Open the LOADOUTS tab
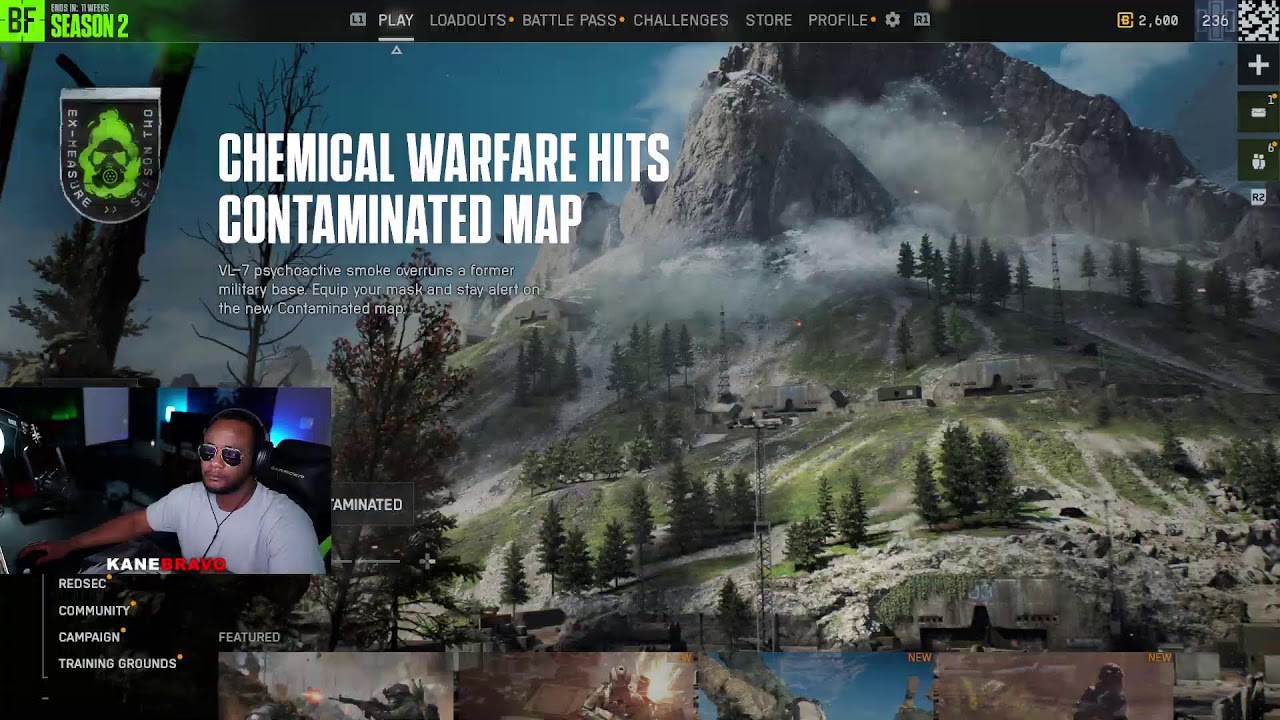The height and width of the screenshot is (720, 1280). (x=467, y=20)
